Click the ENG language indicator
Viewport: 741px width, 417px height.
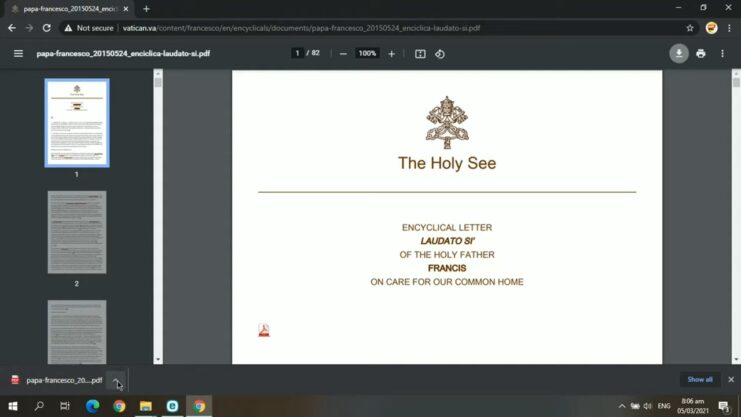pos(664,406)
